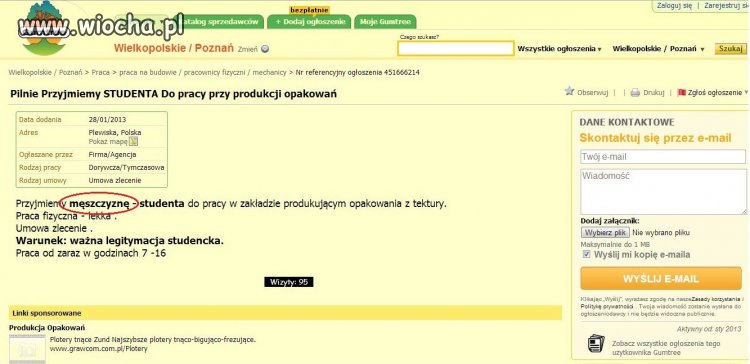This screenshot has width=750, height=364.
Task: Click the job ad title Pilnie Przyjmiemy STUDENTA
Action: [173, 94]
